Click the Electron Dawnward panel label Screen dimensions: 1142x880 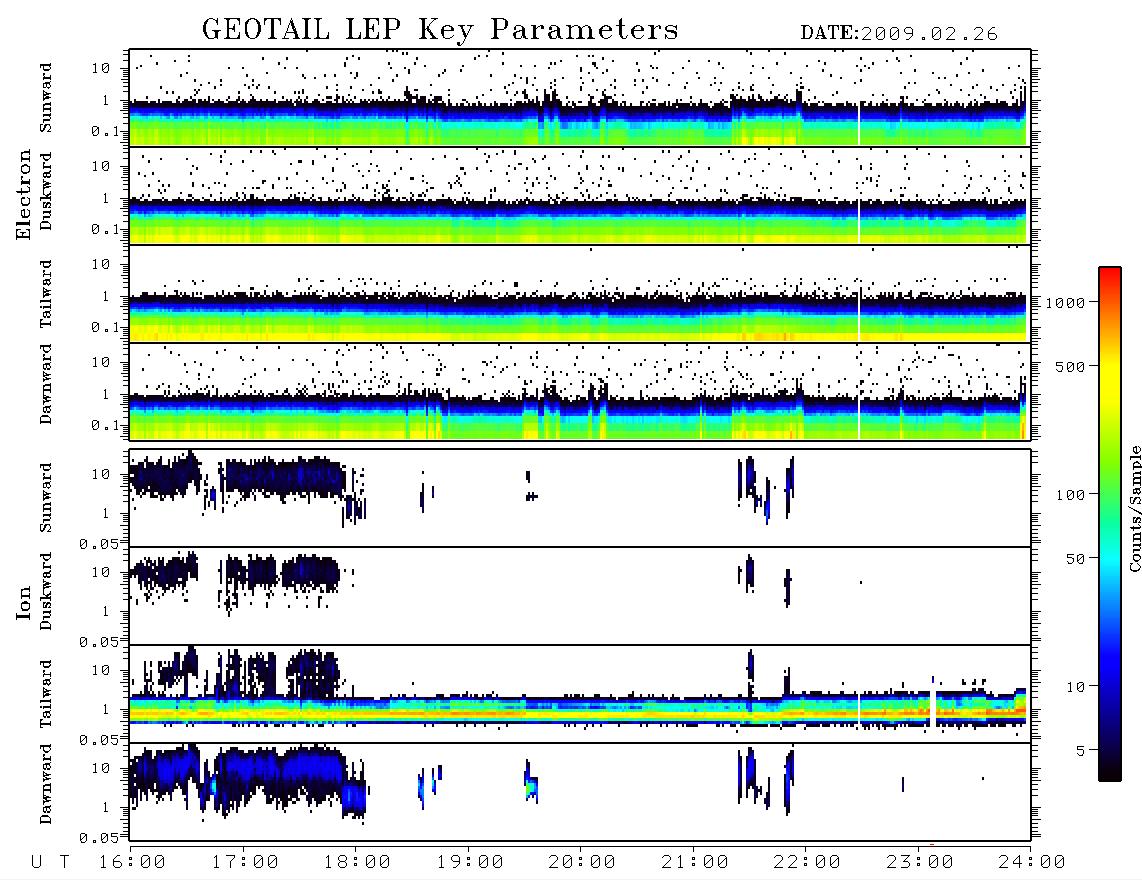coord(46,385)
